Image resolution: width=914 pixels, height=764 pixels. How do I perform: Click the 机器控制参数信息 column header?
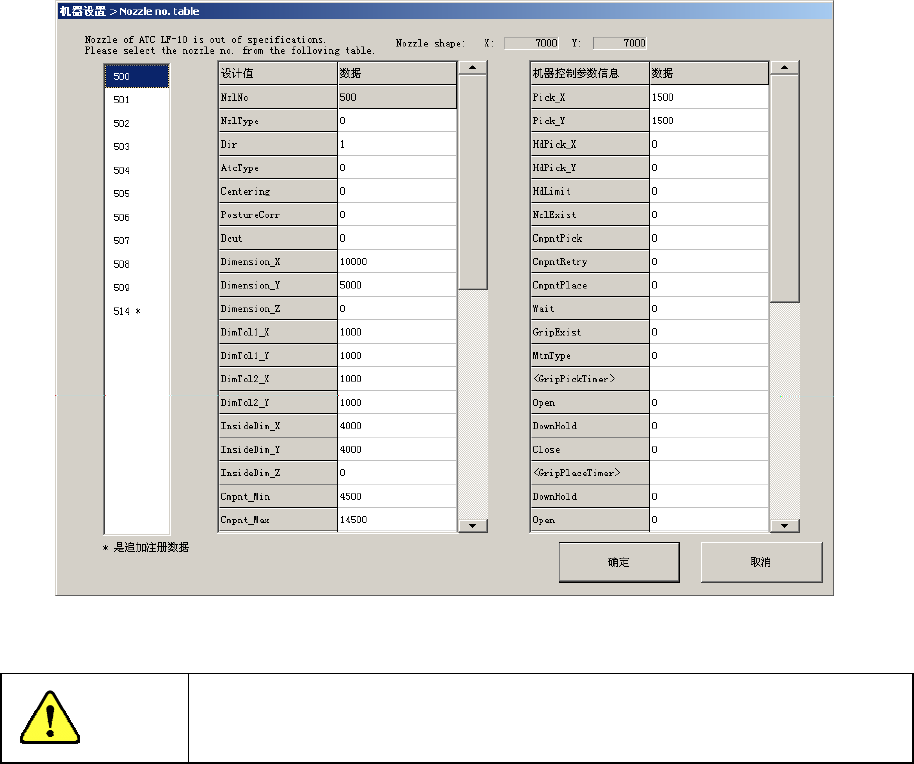590,73
